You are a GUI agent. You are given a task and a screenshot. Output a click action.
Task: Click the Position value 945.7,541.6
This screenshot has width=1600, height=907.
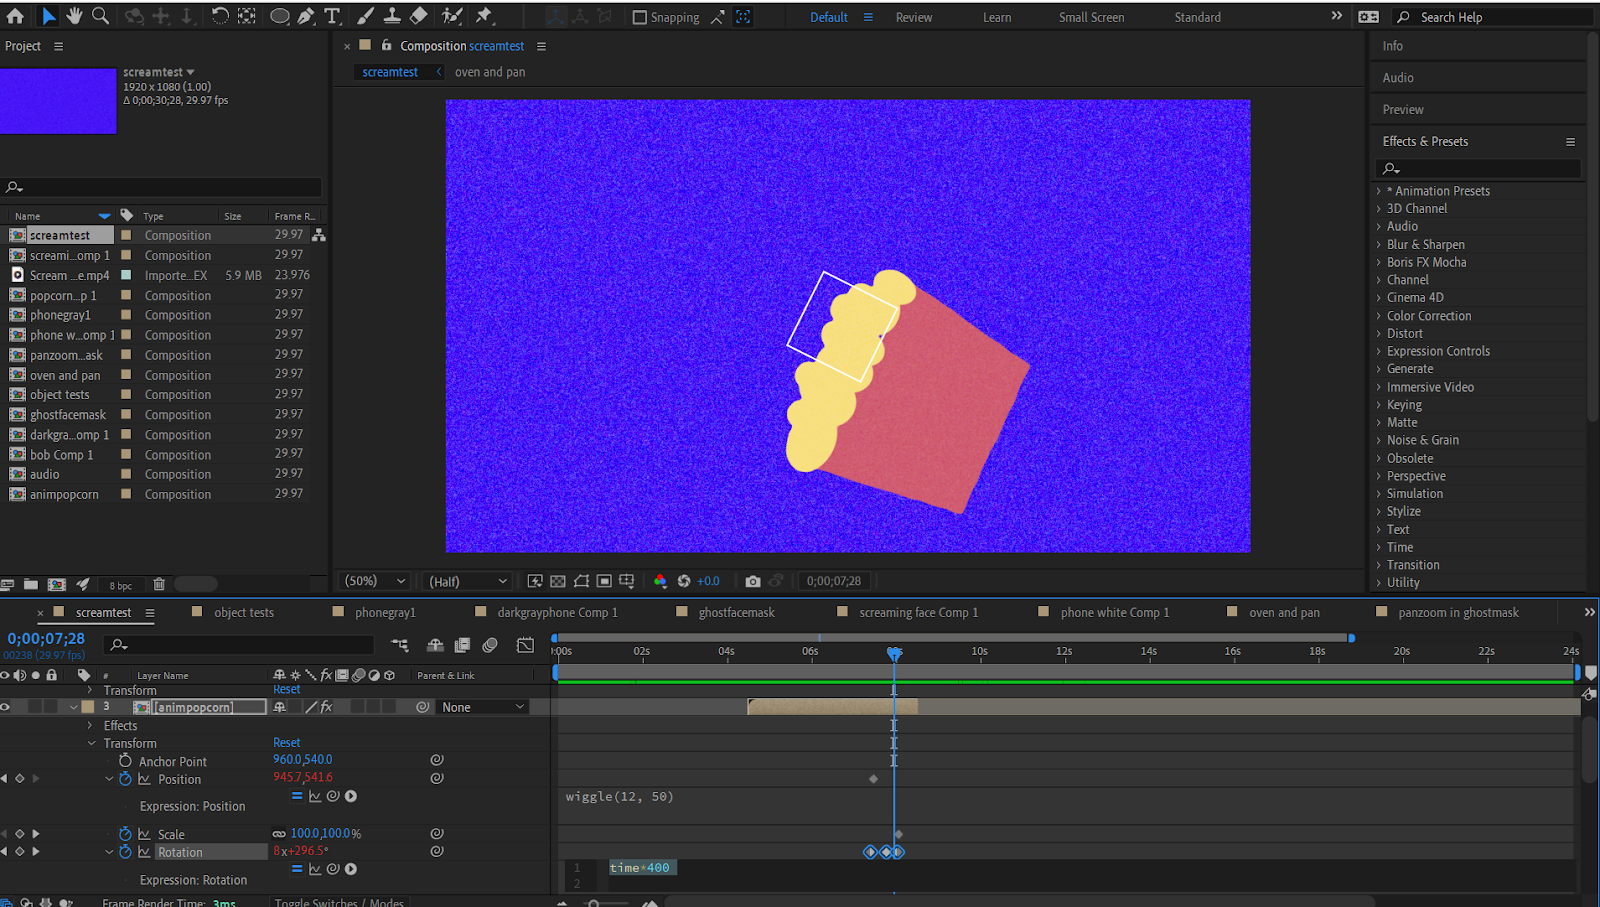point(303,777)
